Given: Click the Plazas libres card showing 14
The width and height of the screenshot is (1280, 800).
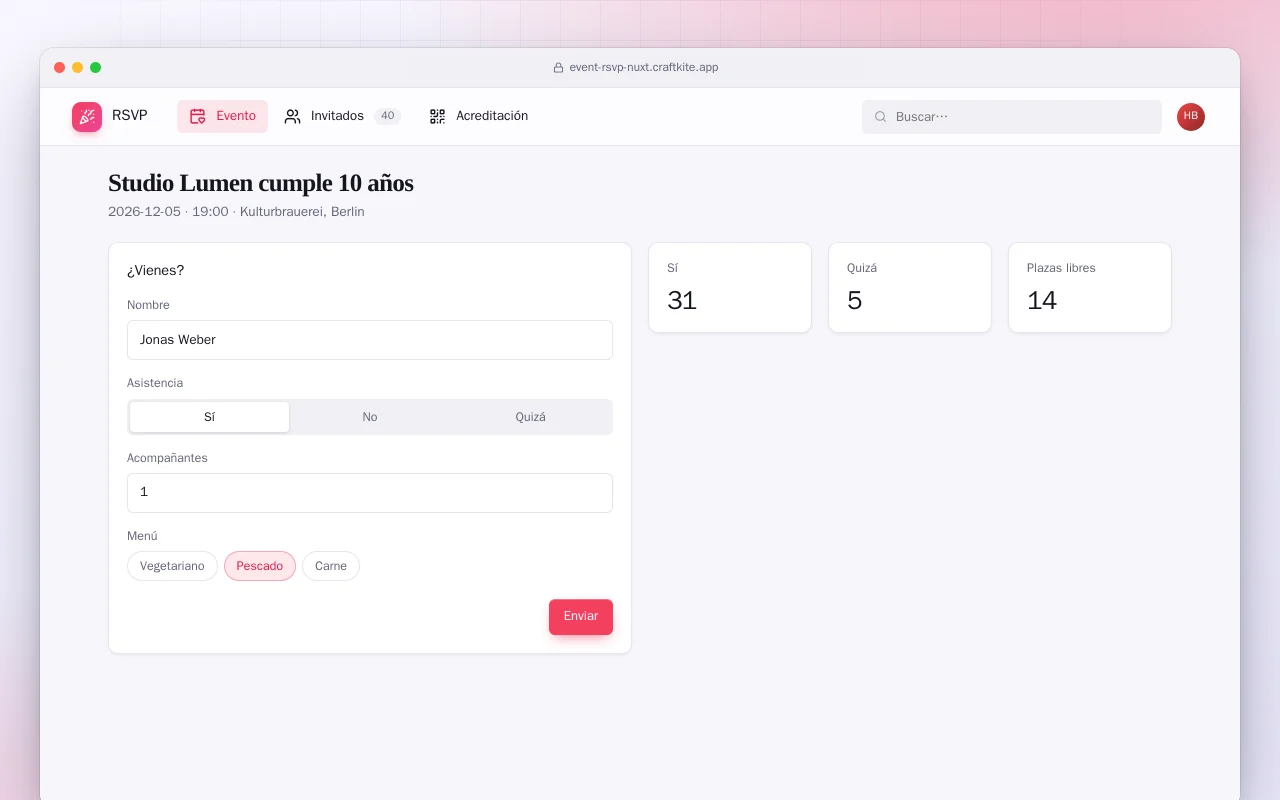Looking at the screenshot, I should tap(1090, 288).
